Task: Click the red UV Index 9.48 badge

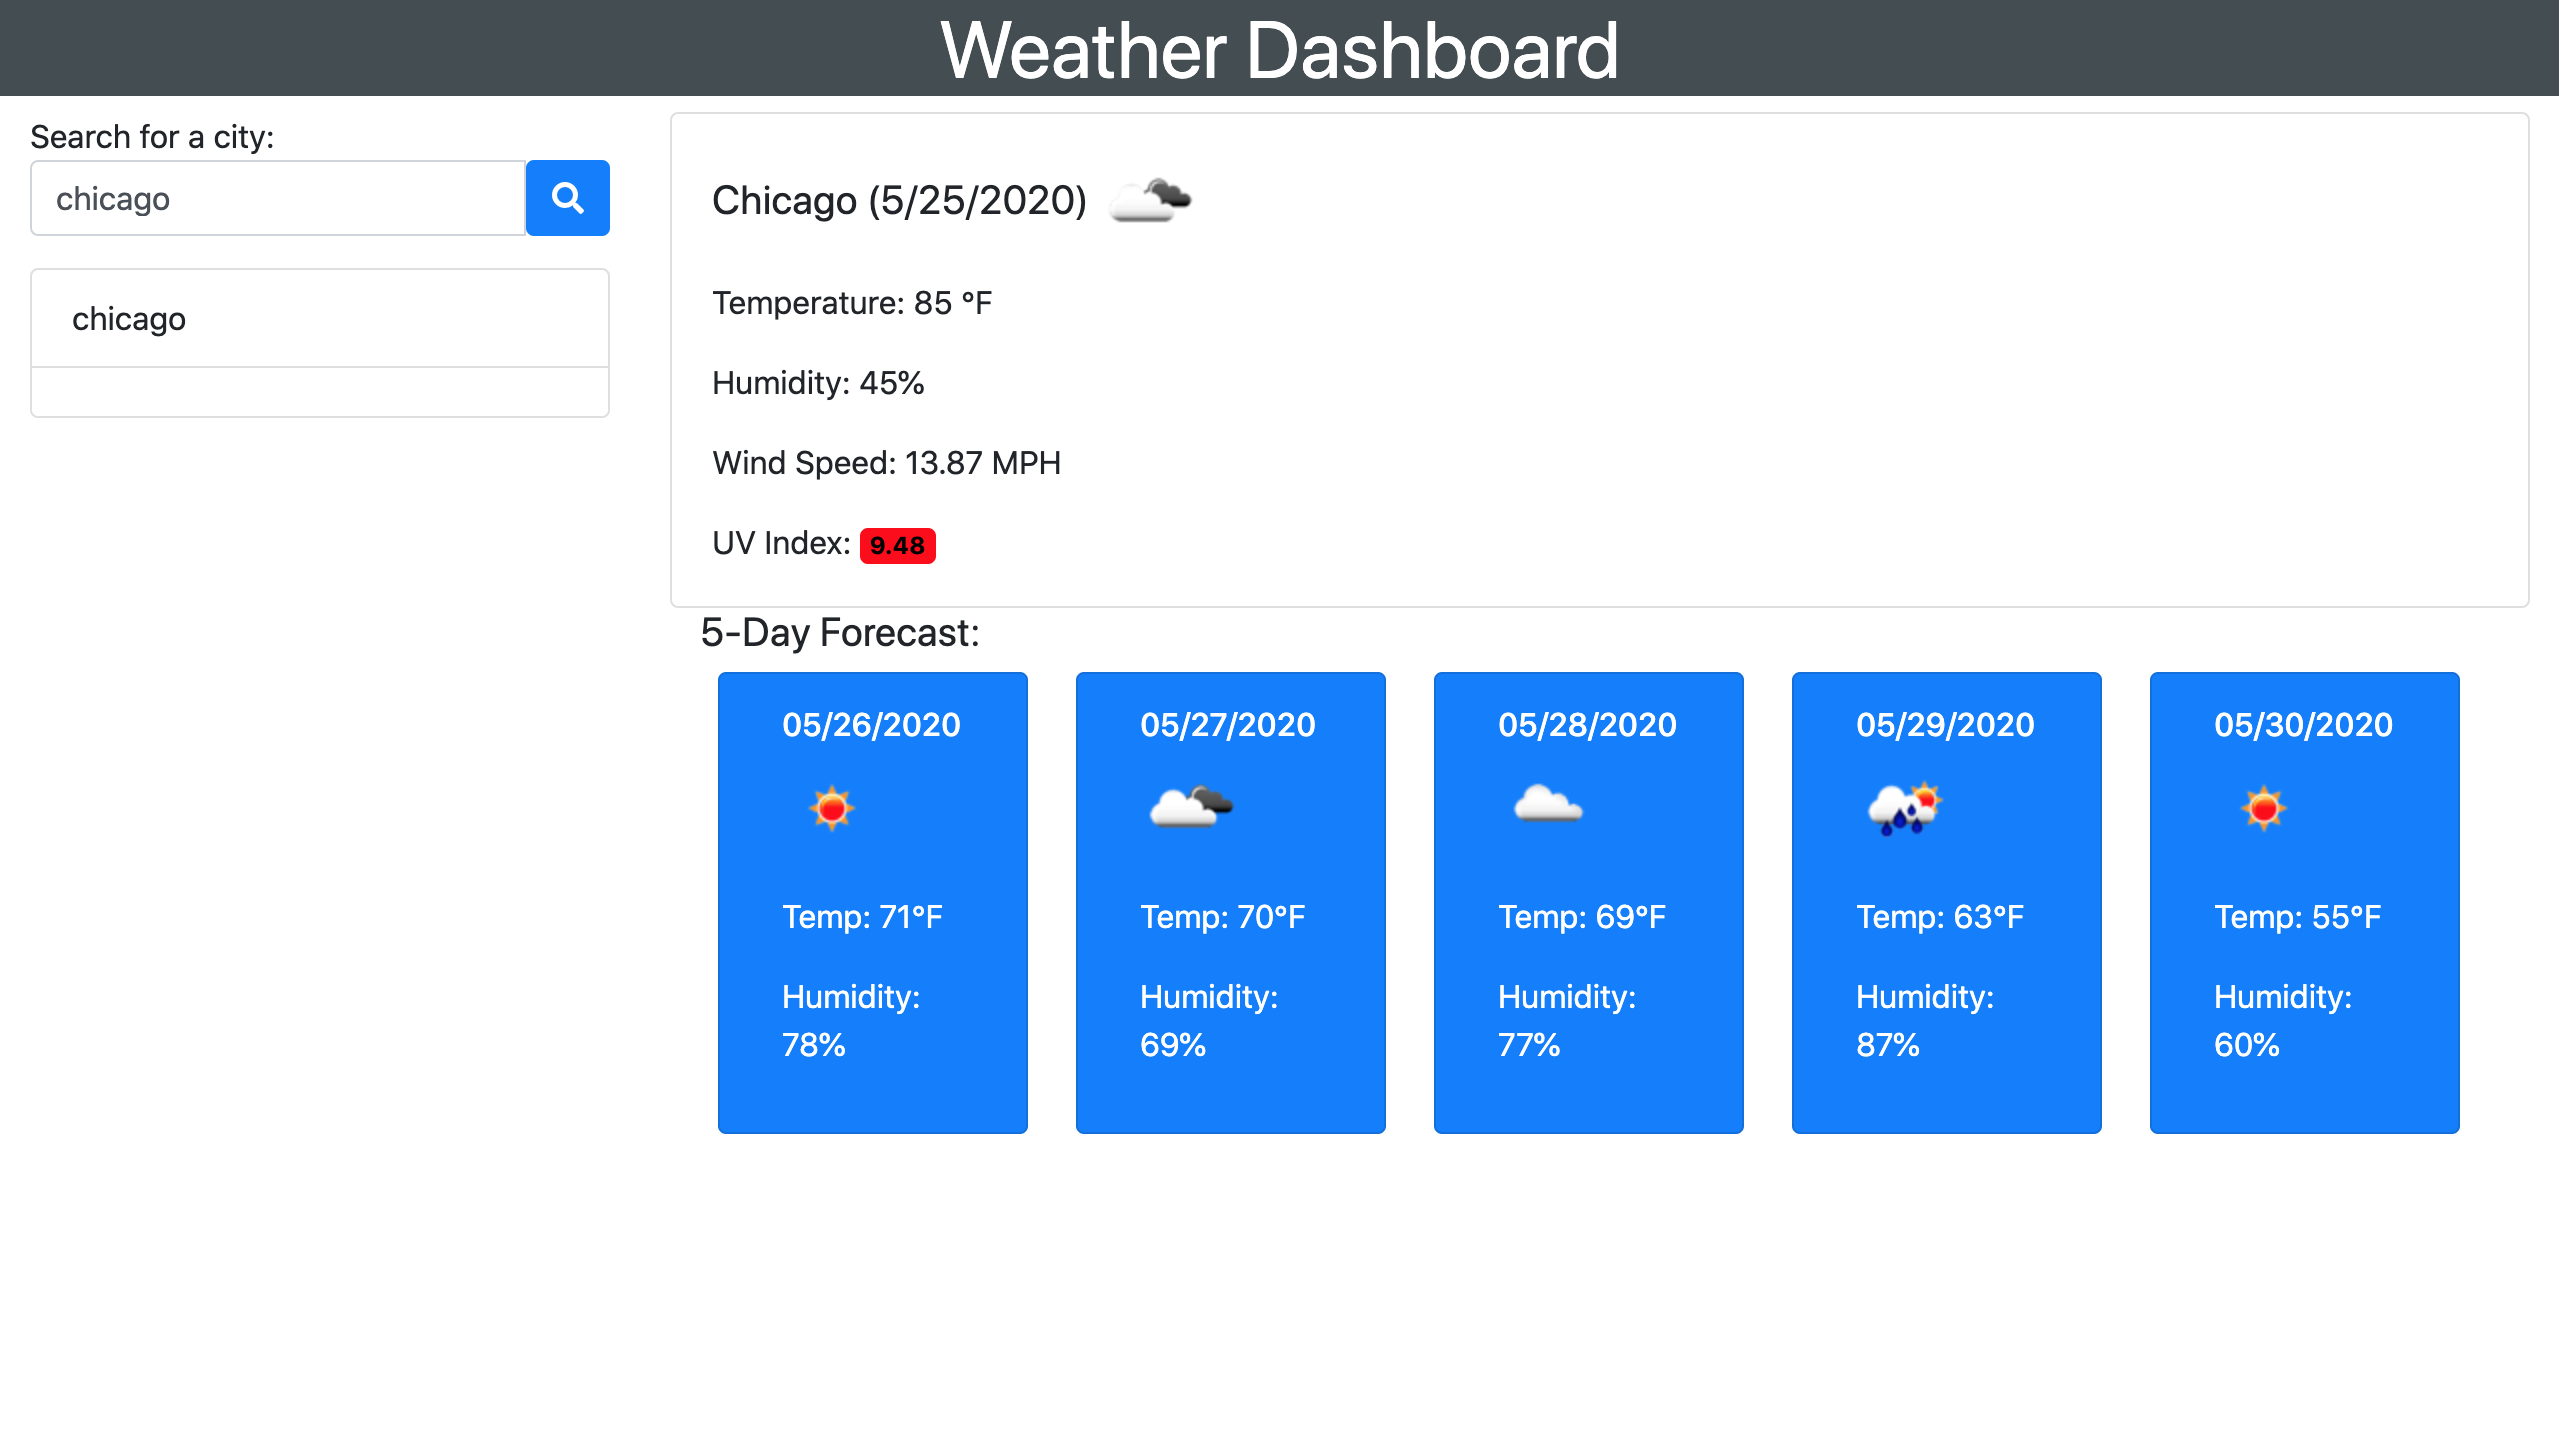Action: tap(897, 545)
